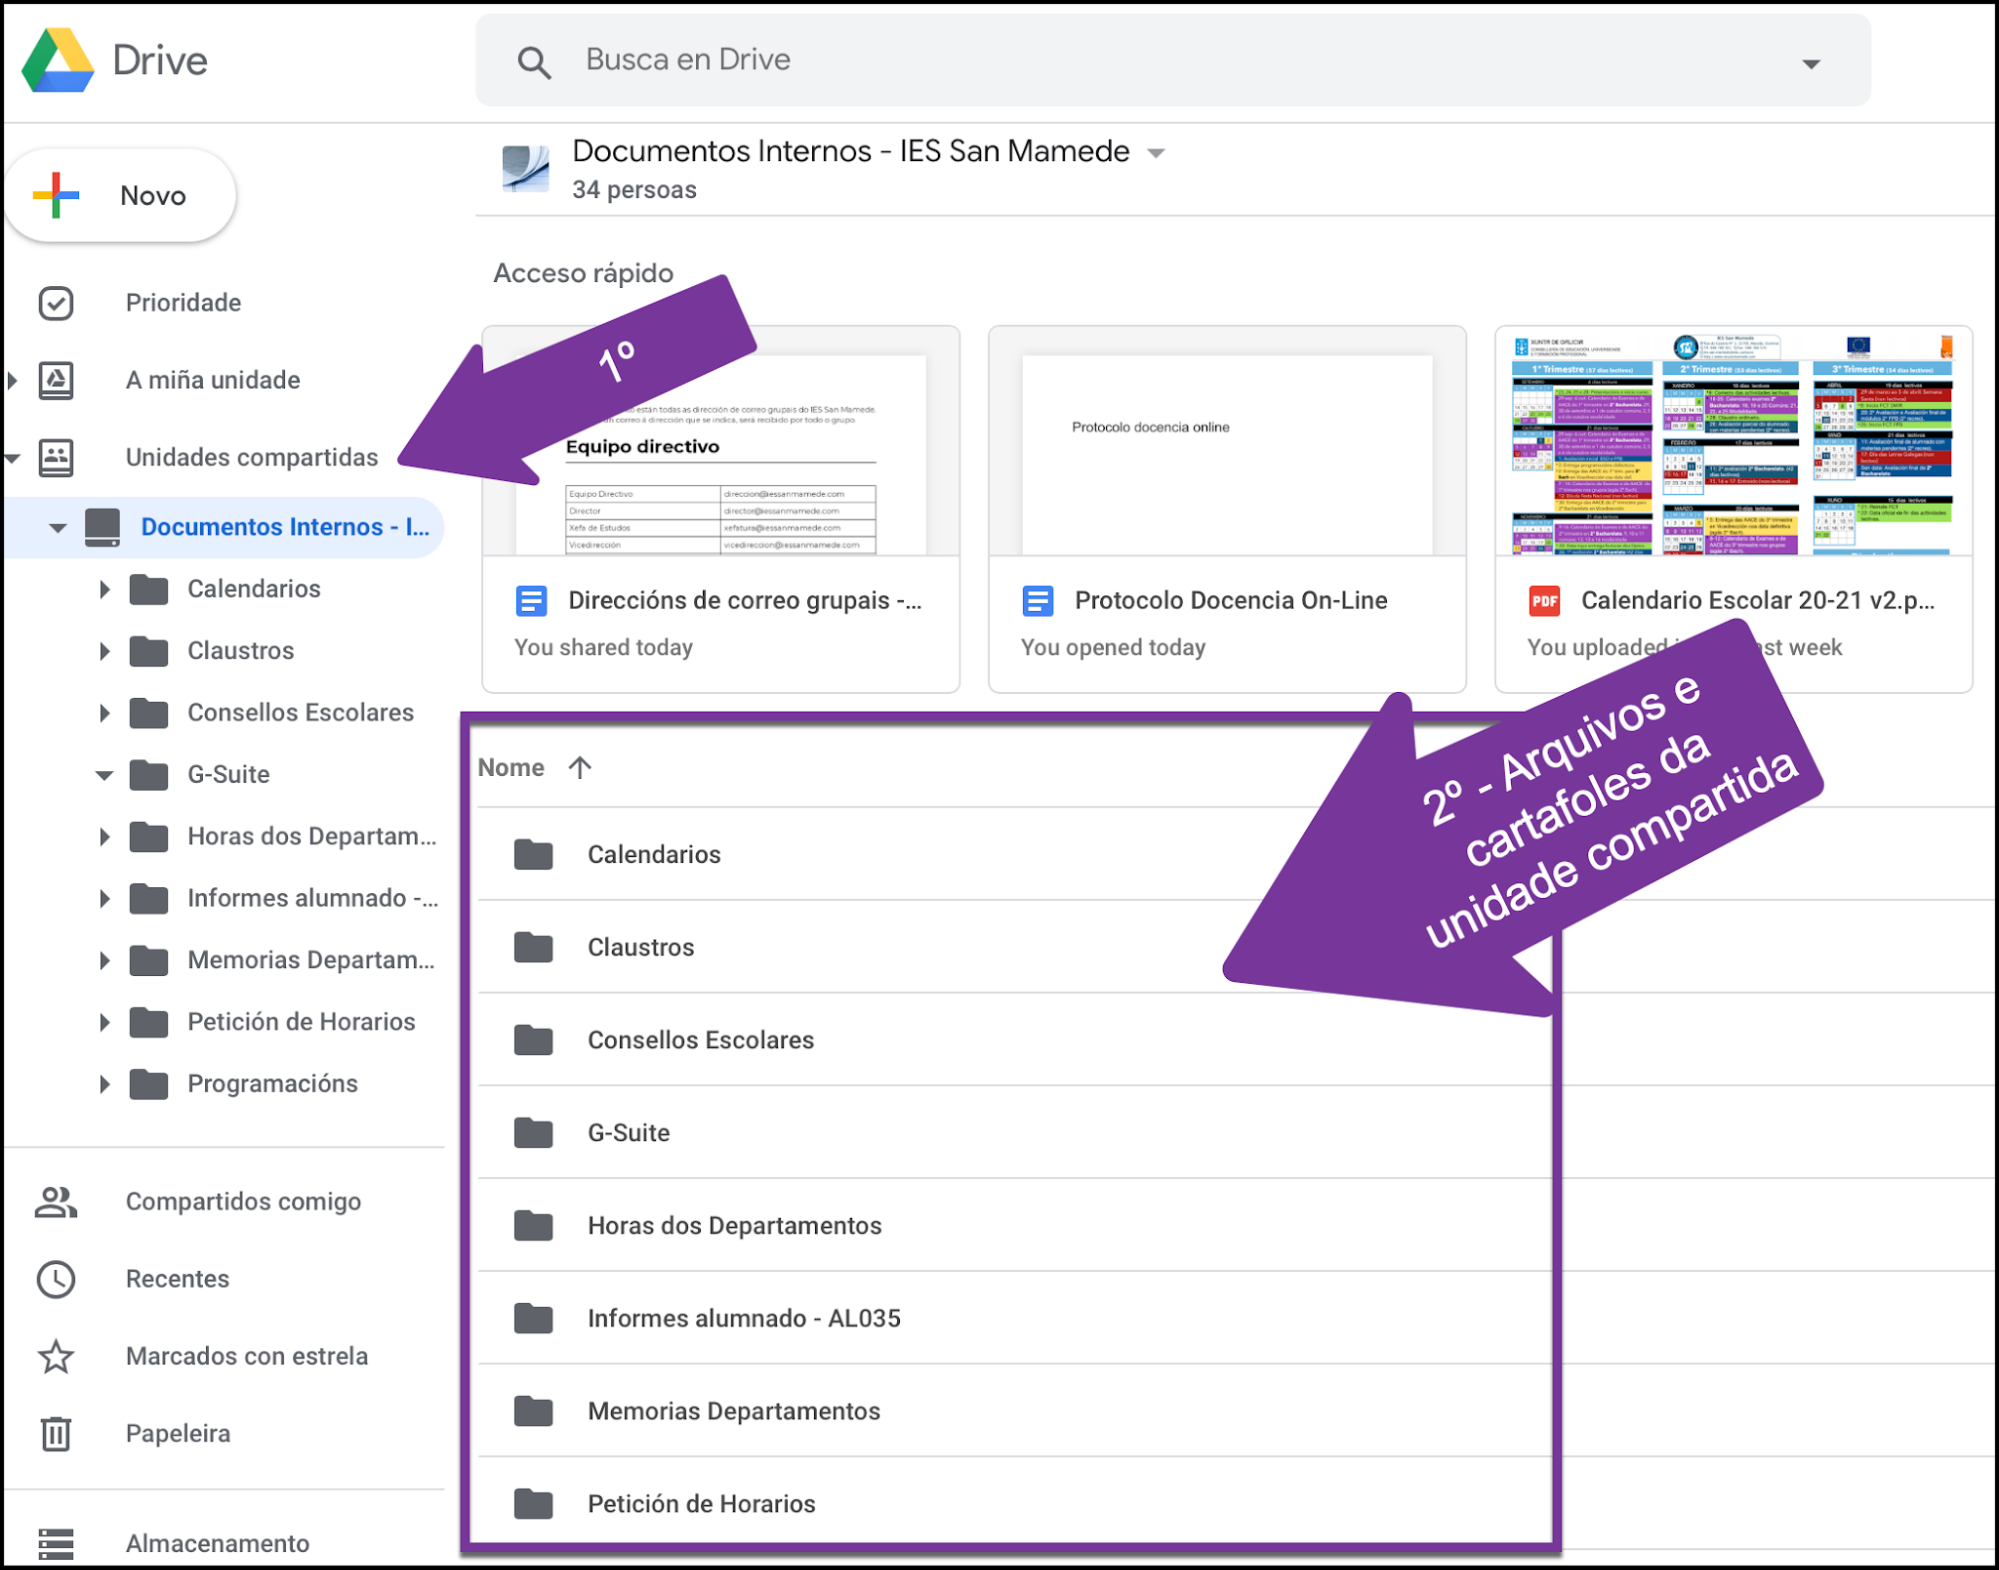Open Protocolo Docencia On-Line card
Screen dimensions: 1999x1570
tap(1227, 508)
